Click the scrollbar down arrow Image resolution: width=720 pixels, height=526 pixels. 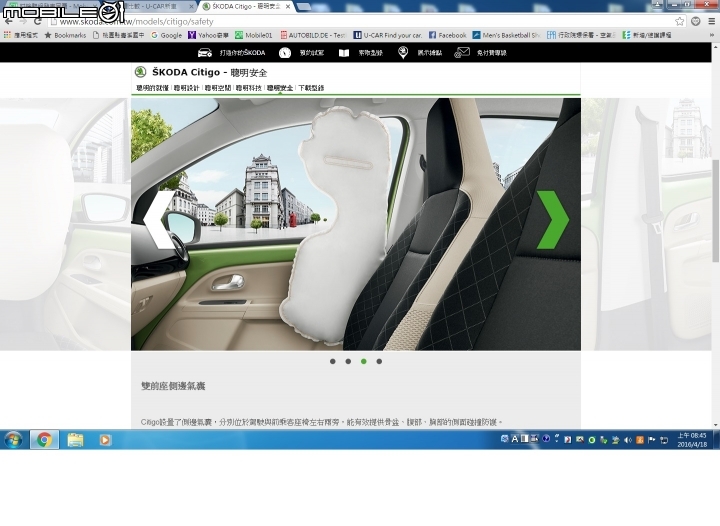[715, 425]
